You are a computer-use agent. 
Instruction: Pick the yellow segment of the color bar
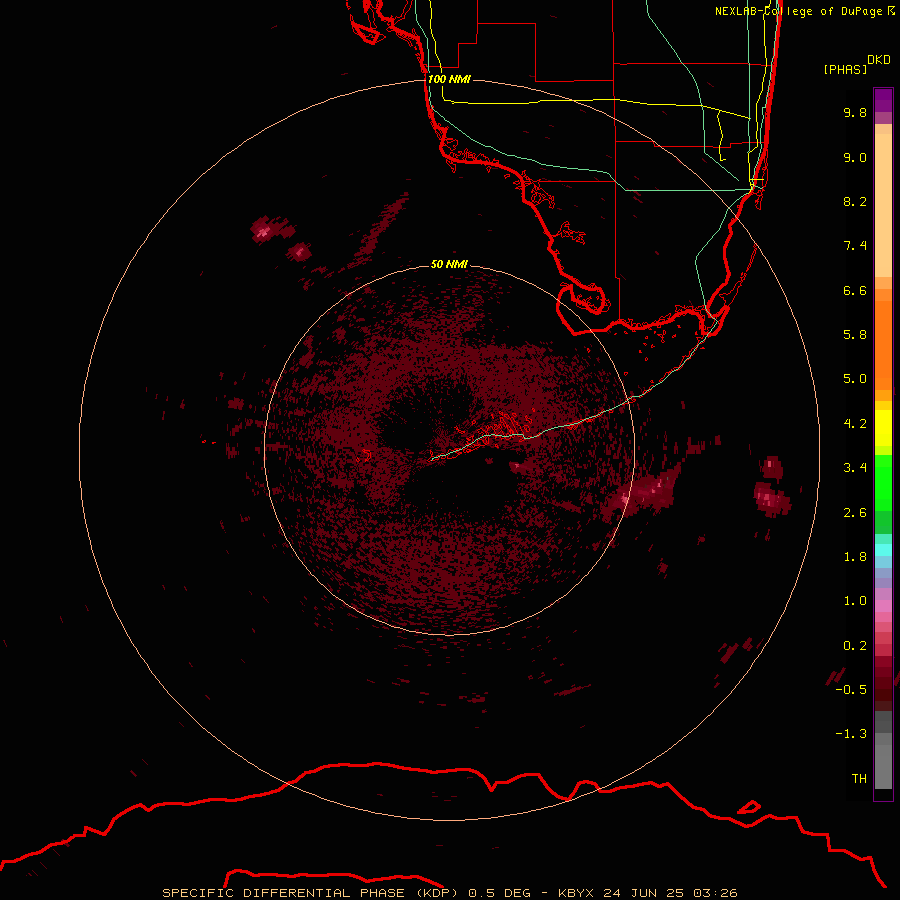tap(883, 428)
